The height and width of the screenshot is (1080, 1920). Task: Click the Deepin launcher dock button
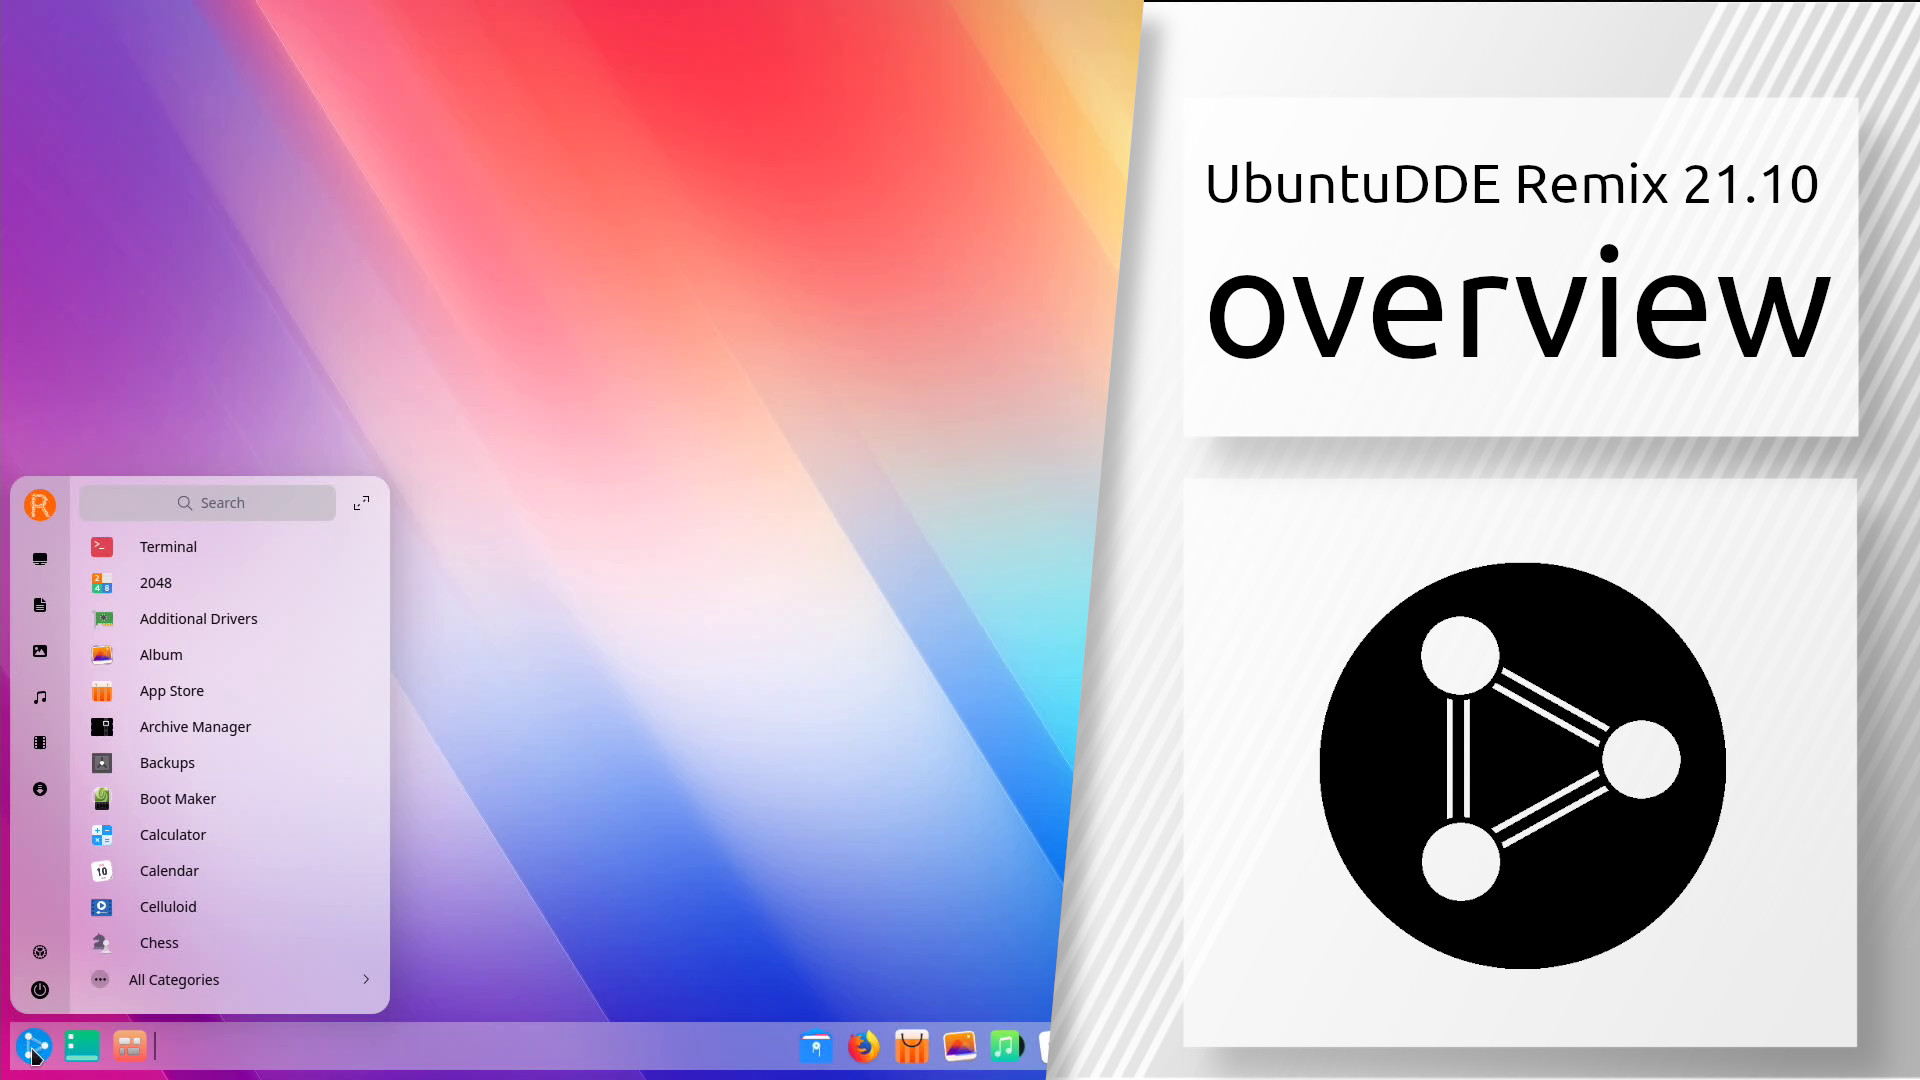[34, 1046]
